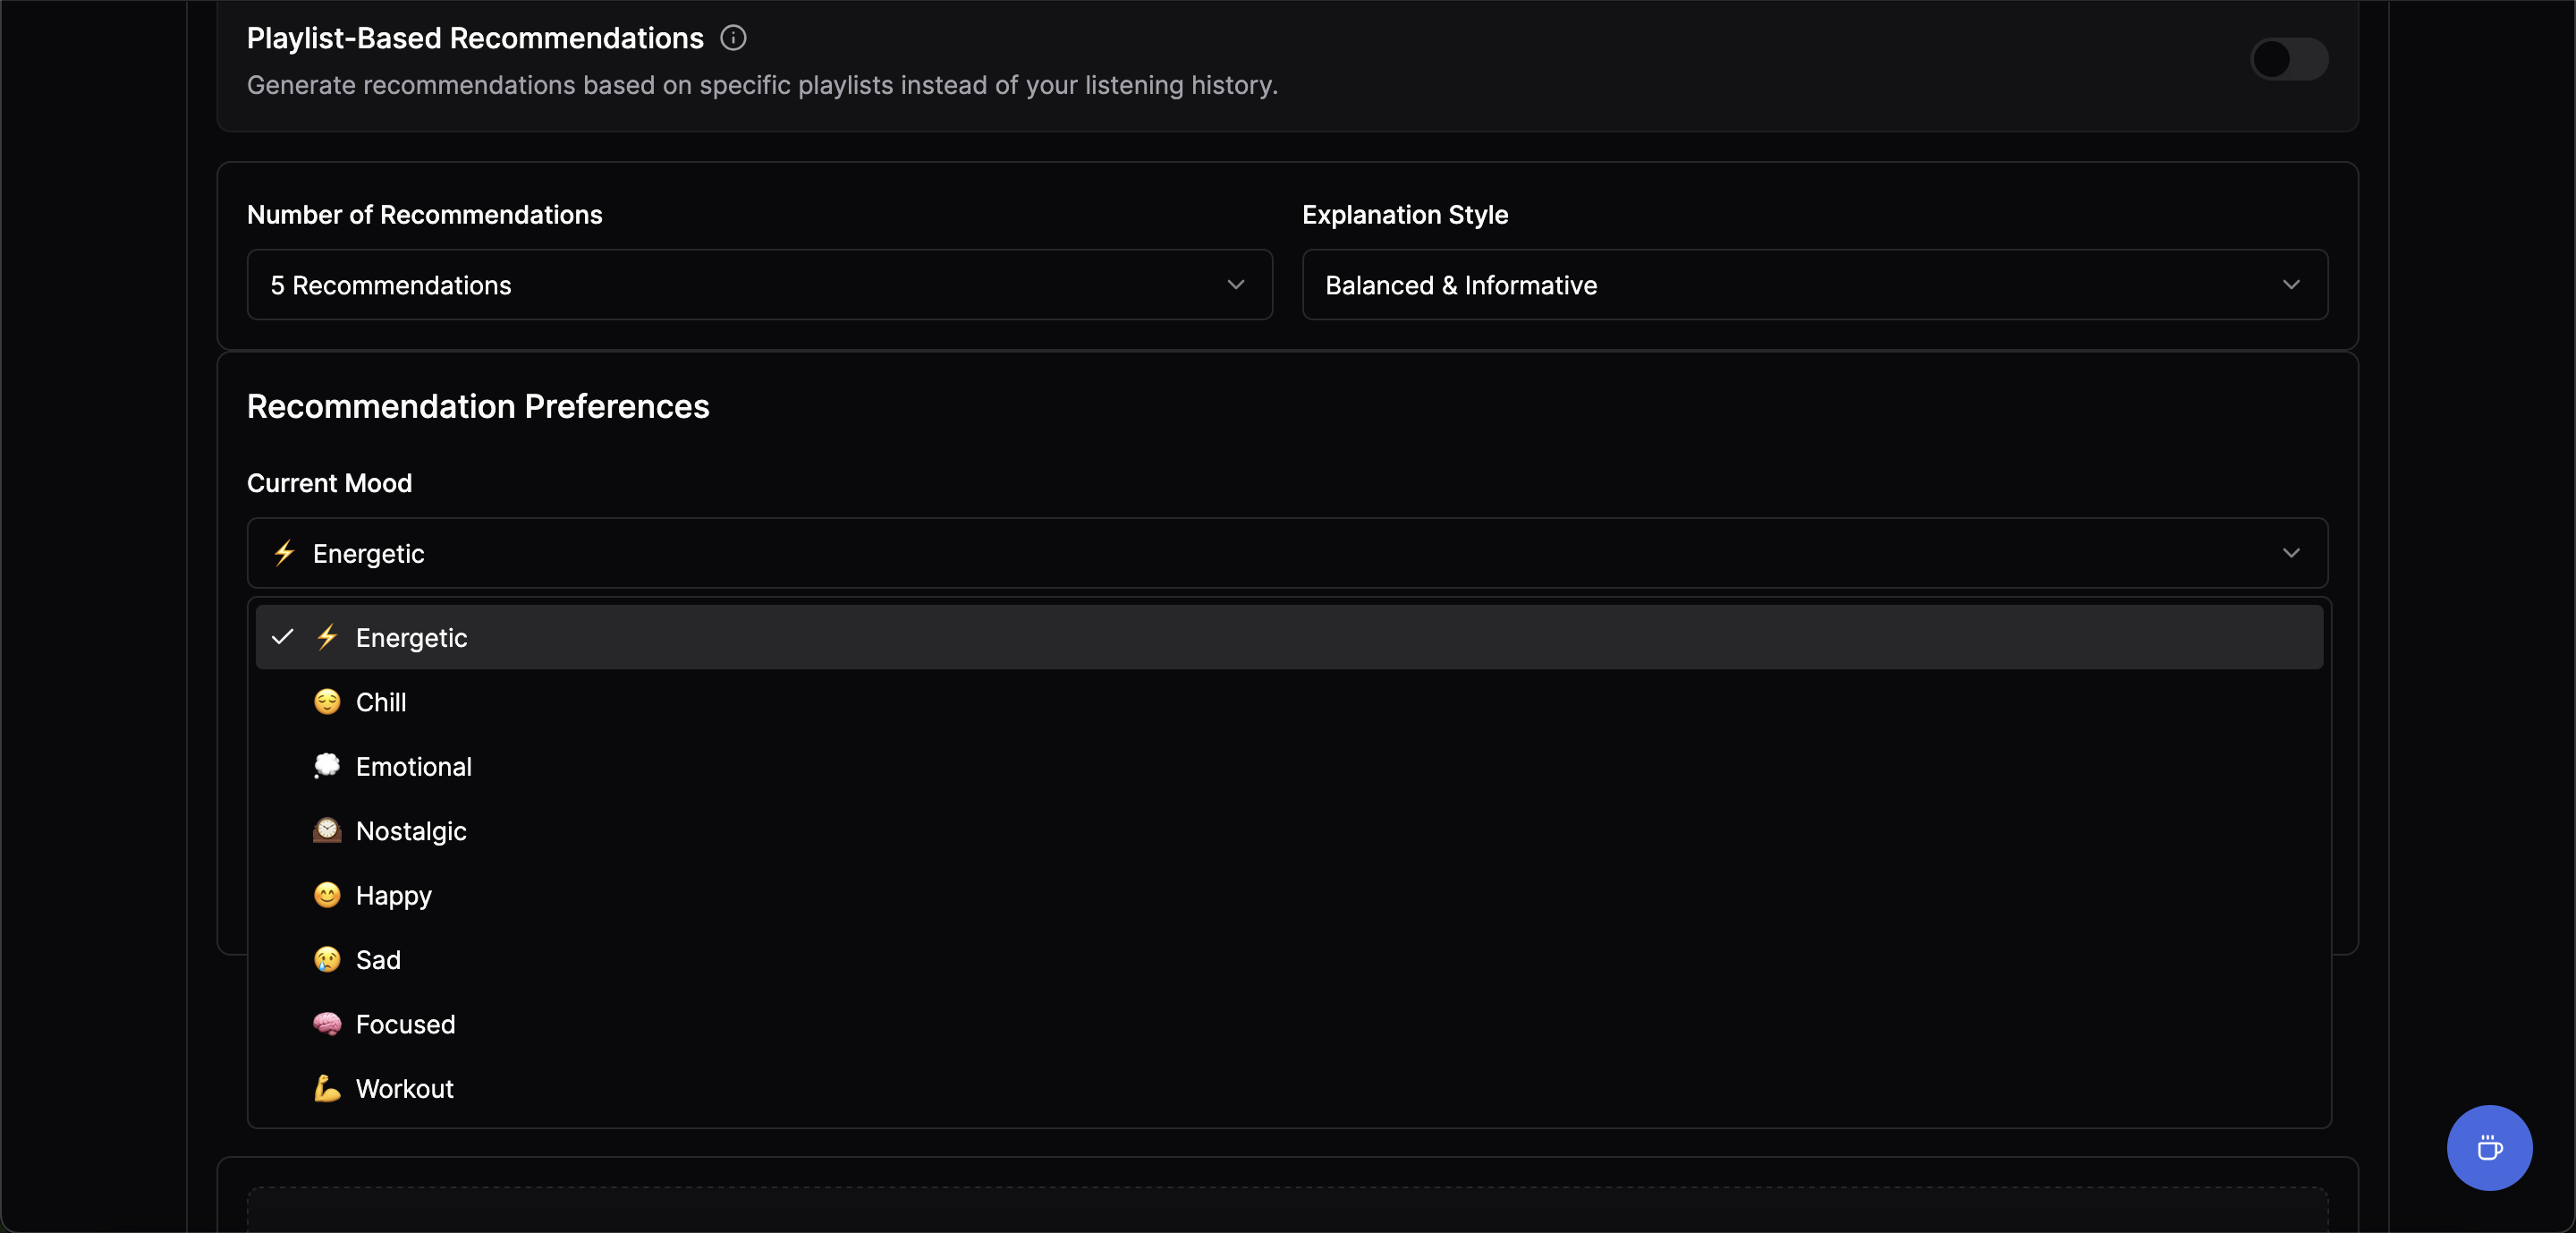Choose Workout in the mood list
Viewport: 2576px width, 1233px height.
(x=404, y=1089)
